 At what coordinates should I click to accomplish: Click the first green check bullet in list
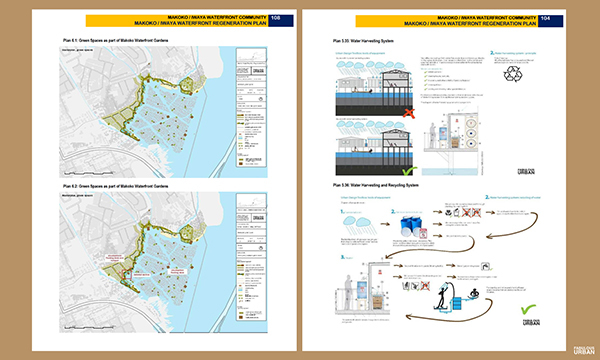(x=426, y=72)
